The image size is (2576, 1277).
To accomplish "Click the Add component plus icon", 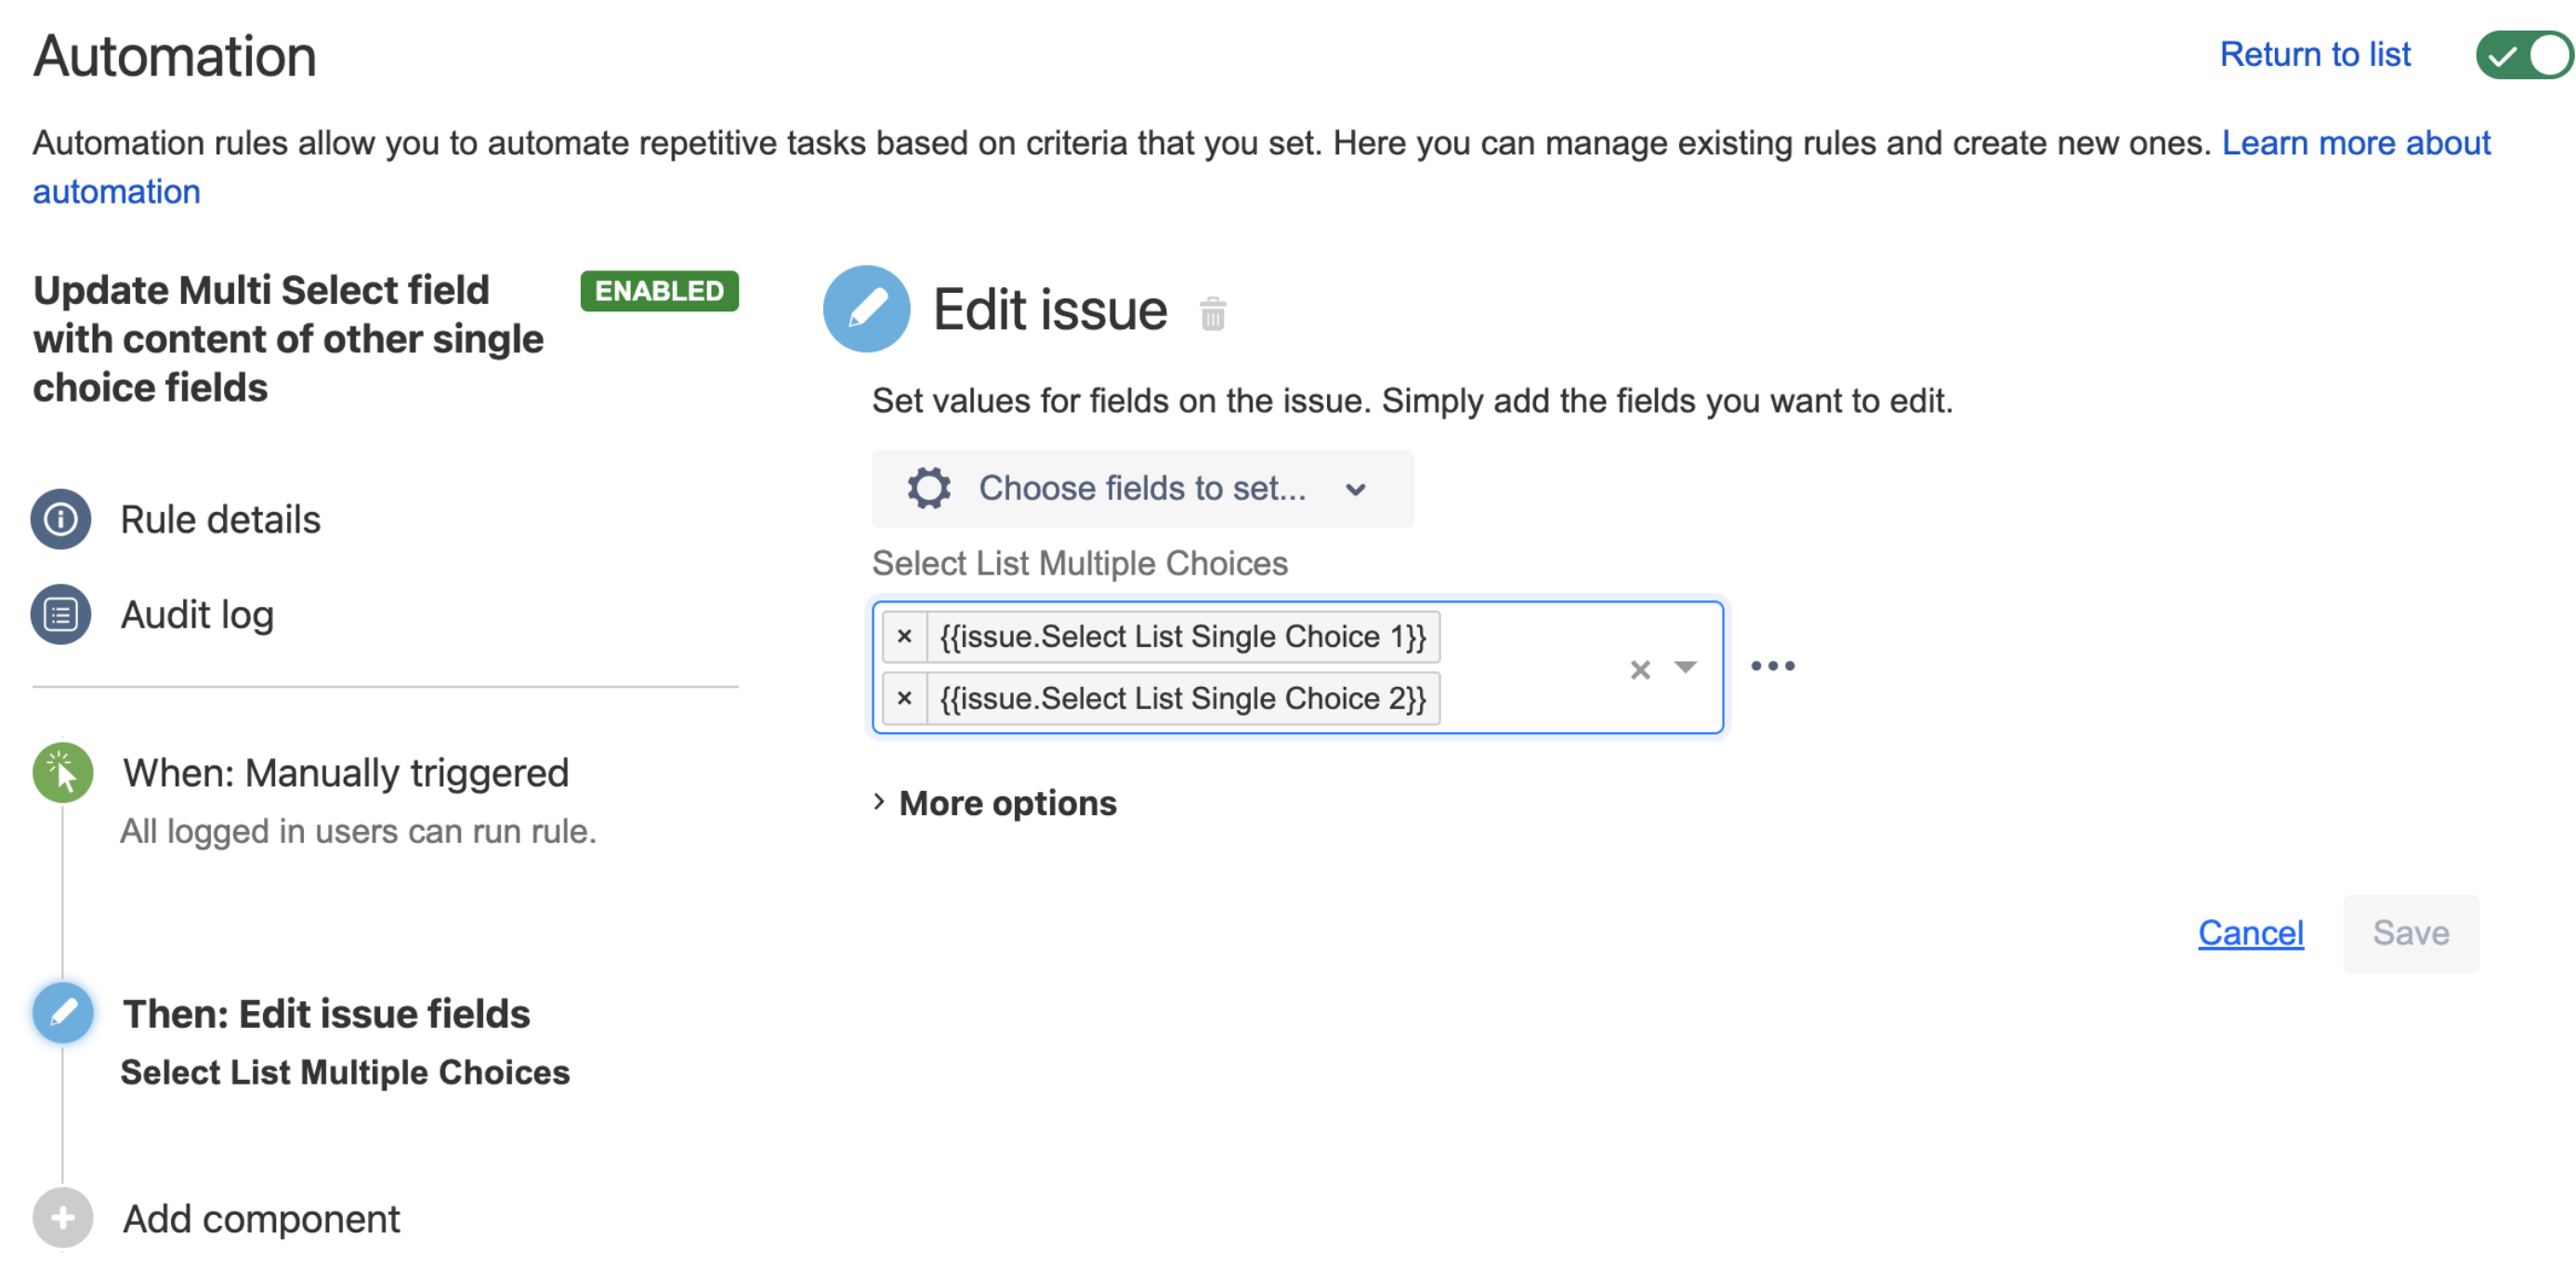I will pyautogui.click(x=62, y=1219).
